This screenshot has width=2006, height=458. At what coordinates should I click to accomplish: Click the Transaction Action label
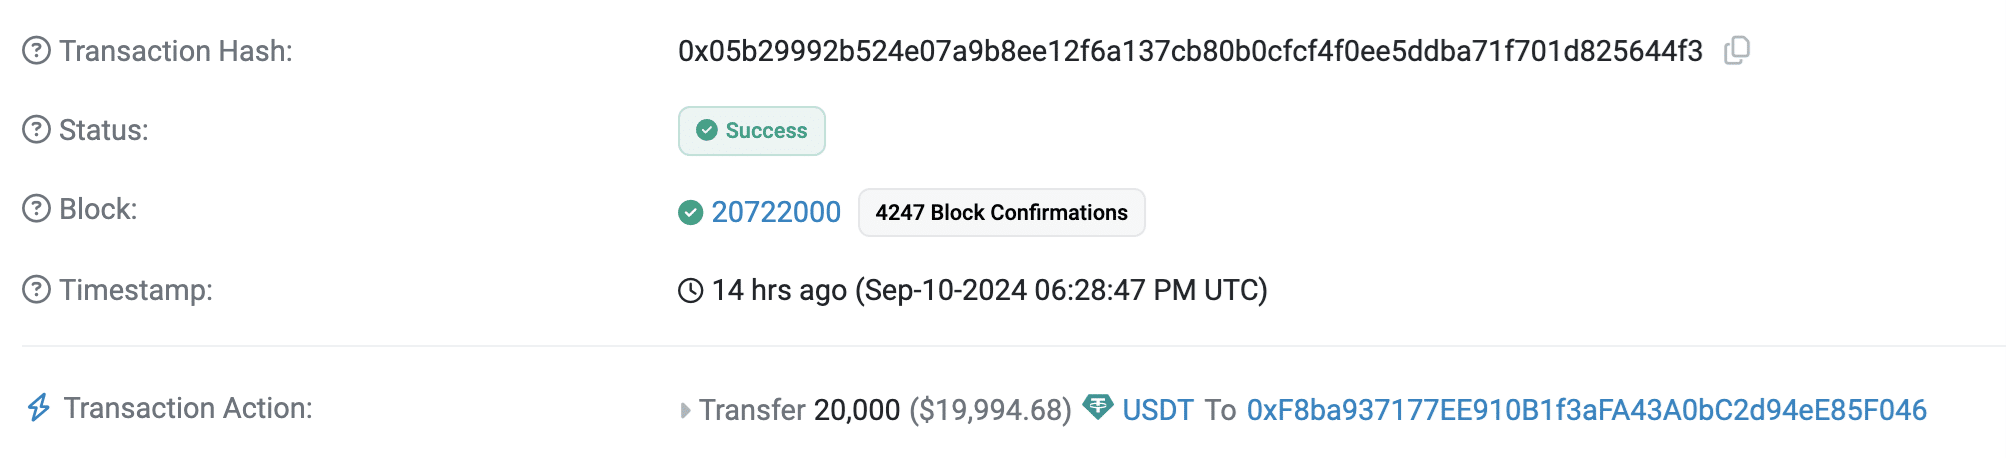(x=188, y=408)
